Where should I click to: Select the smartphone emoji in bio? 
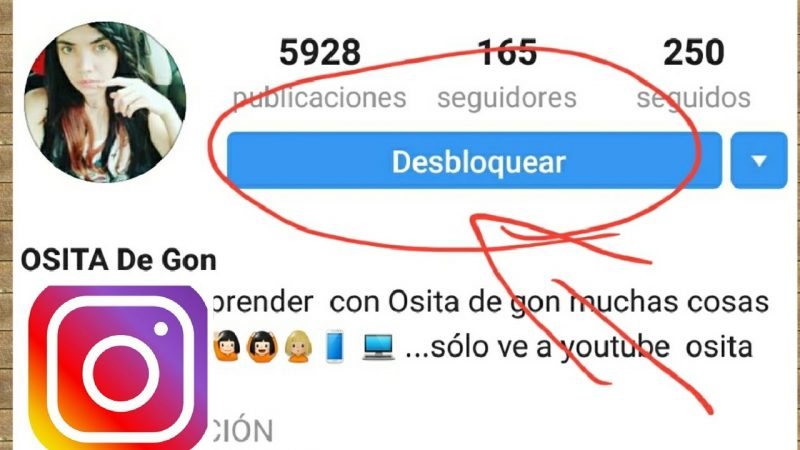(x=335, y=346)
